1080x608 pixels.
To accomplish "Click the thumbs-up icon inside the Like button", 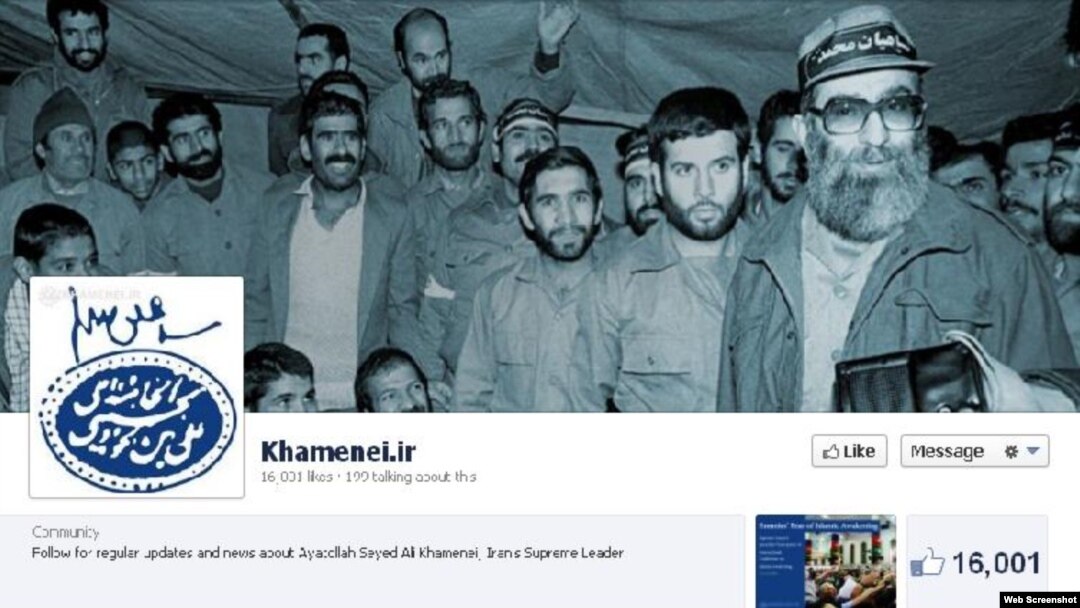I will click(831, 452).
